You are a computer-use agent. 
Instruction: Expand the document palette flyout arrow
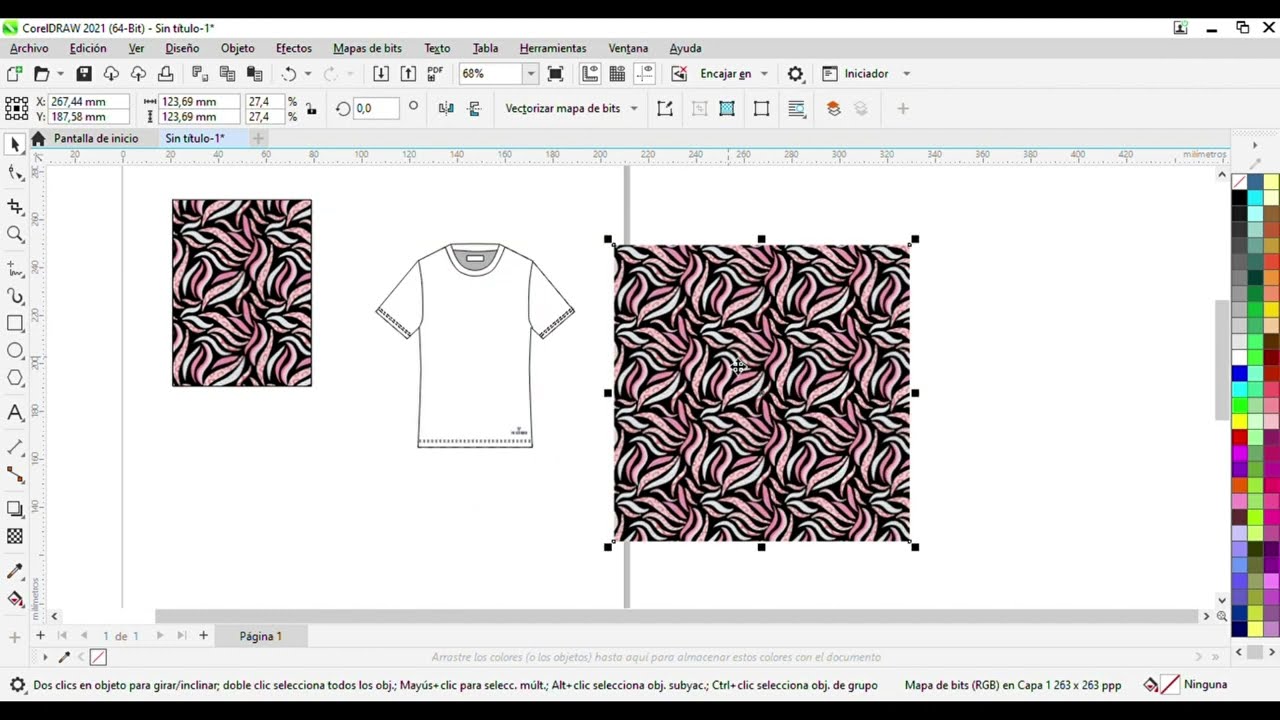pos(45,657)
